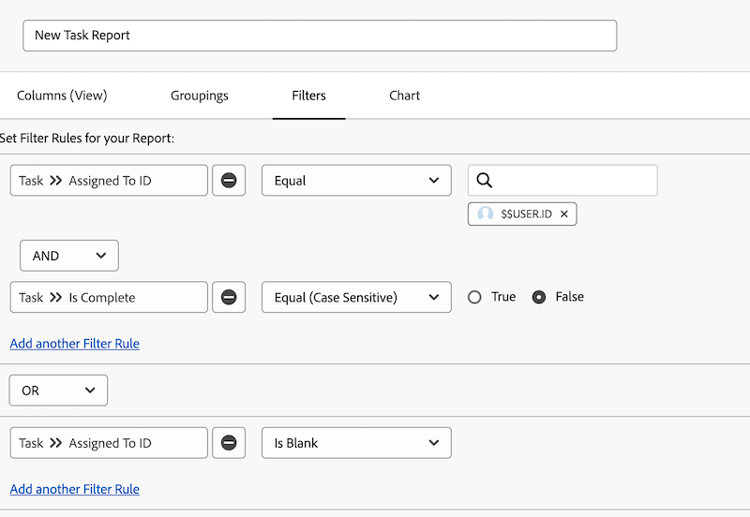Image resolution: width=750 pixels, height=517 pixels.
Task: Remove the $$USER.ID tag with its X
Action: tap(564, 214)
